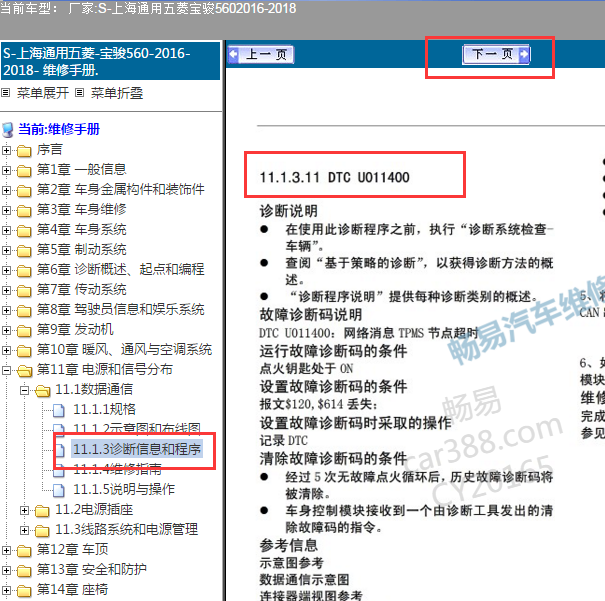The height and width of the screenshot is (601, 605).
Task: Expand 第6章 诊断概述 plus box
Action: click(x=6, y=270)
